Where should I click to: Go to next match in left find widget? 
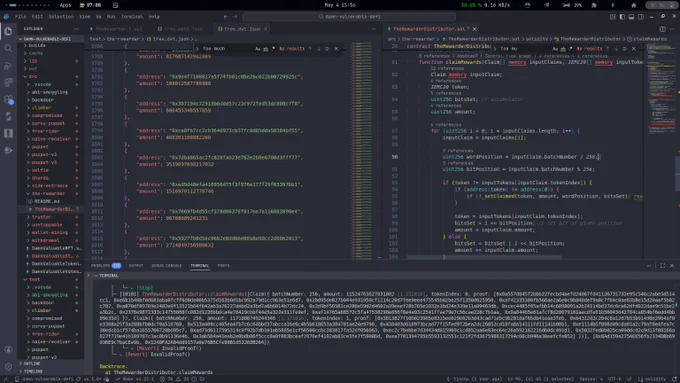(x=319, y=49)
